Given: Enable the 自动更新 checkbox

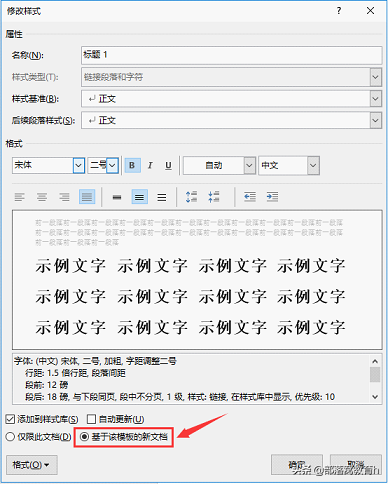Looking at the screenshot, I should (x=115, y=419).
